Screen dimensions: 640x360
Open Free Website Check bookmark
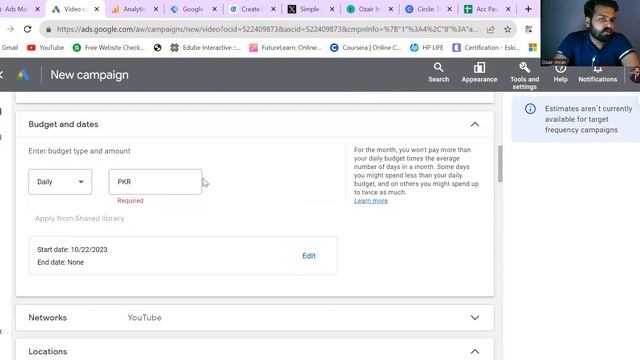pyautogui.click(x=108, y=48)
